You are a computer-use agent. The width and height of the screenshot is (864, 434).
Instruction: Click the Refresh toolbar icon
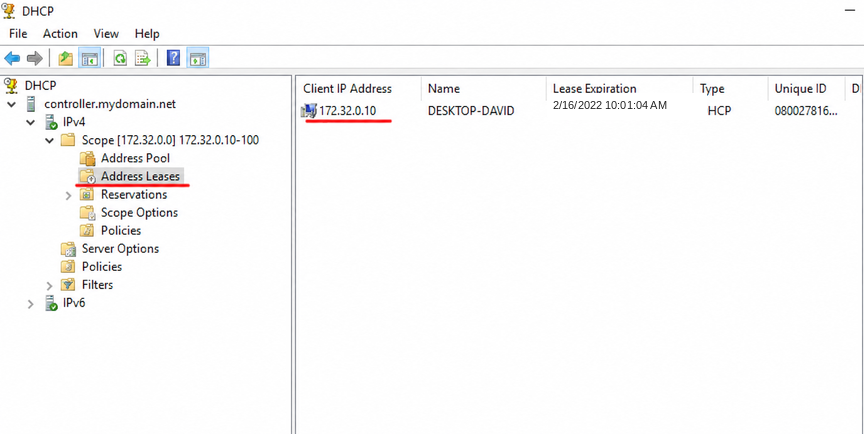120,58
